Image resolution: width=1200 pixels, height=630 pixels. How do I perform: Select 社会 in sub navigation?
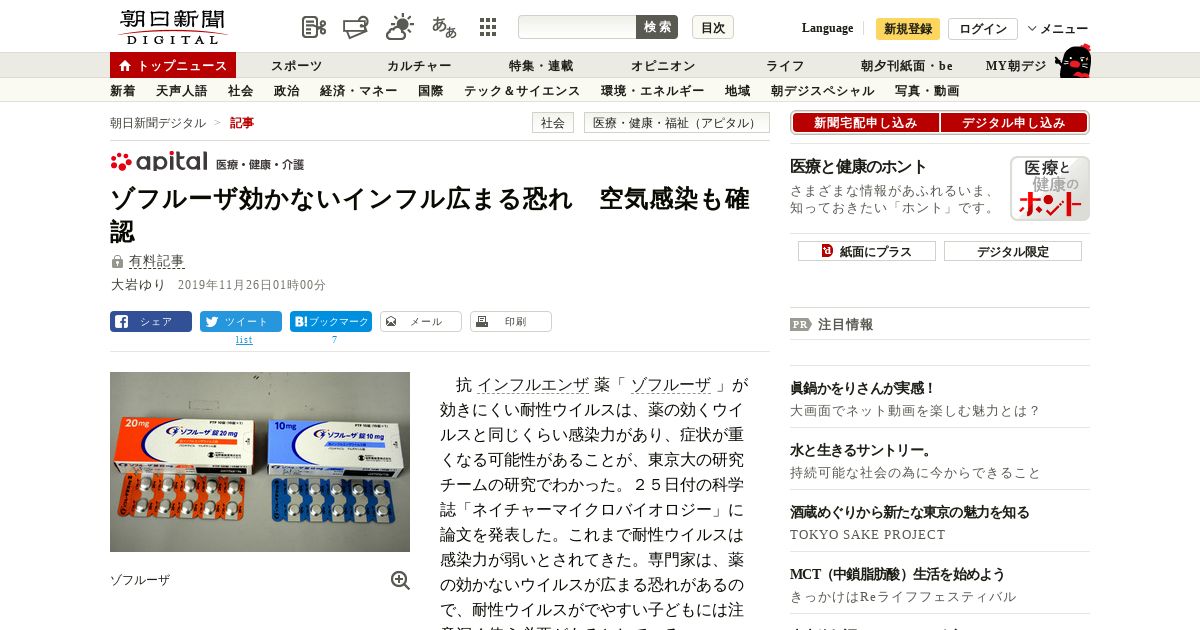[x=240, y=91]
